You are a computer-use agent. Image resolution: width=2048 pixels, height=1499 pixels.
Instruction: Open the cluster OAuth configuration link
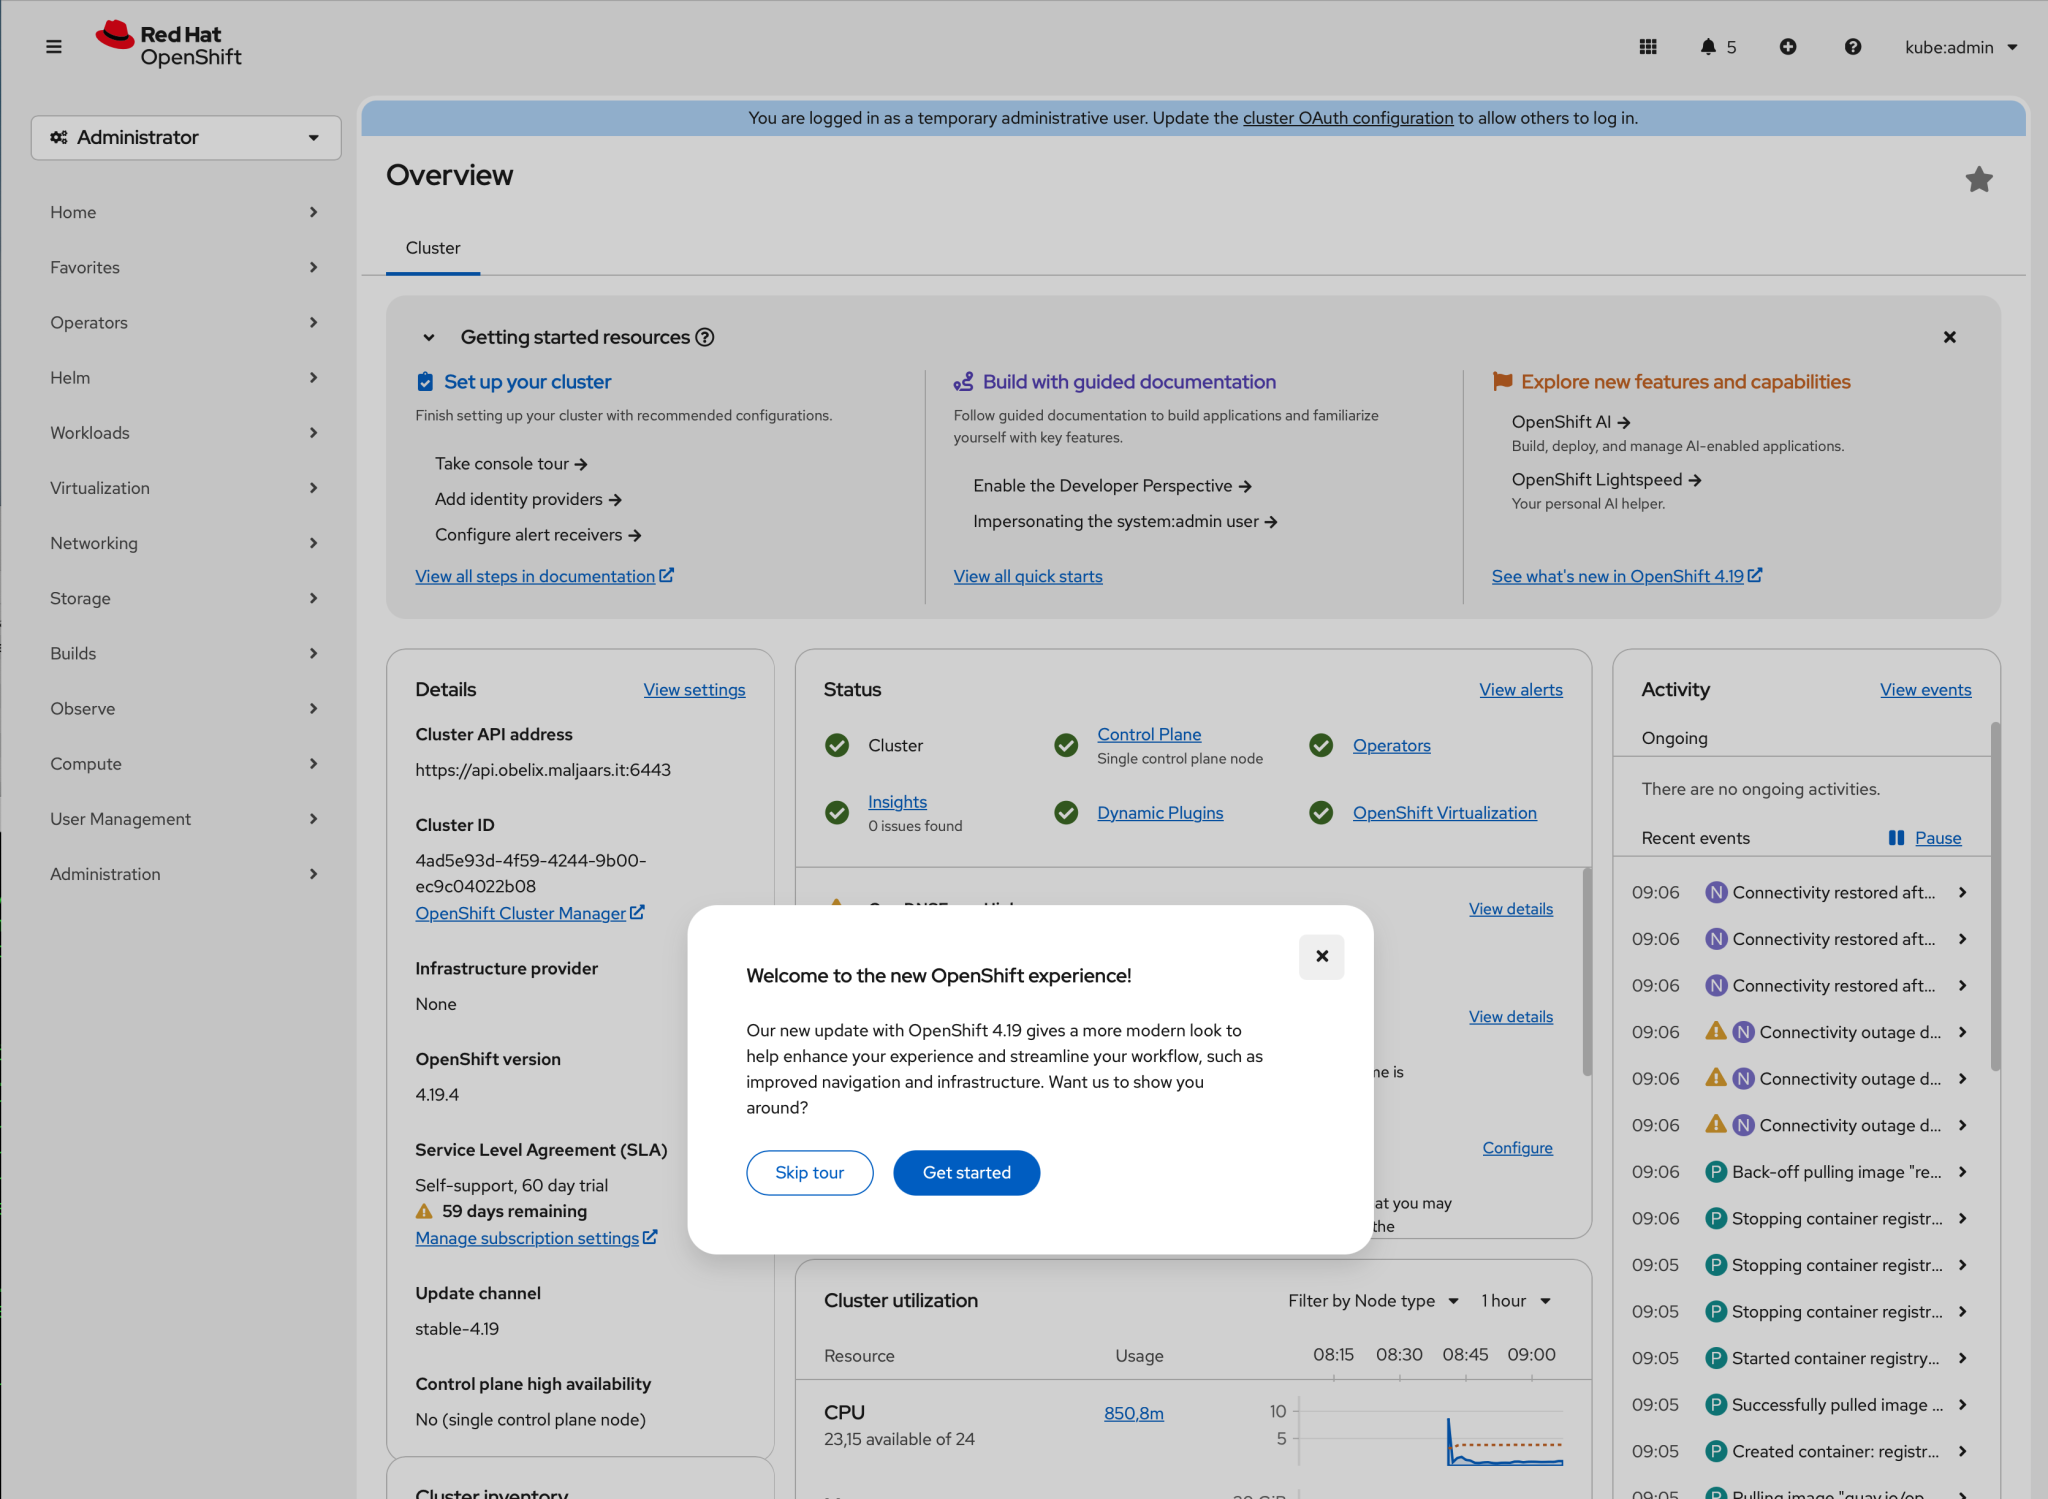(1348, 117)
